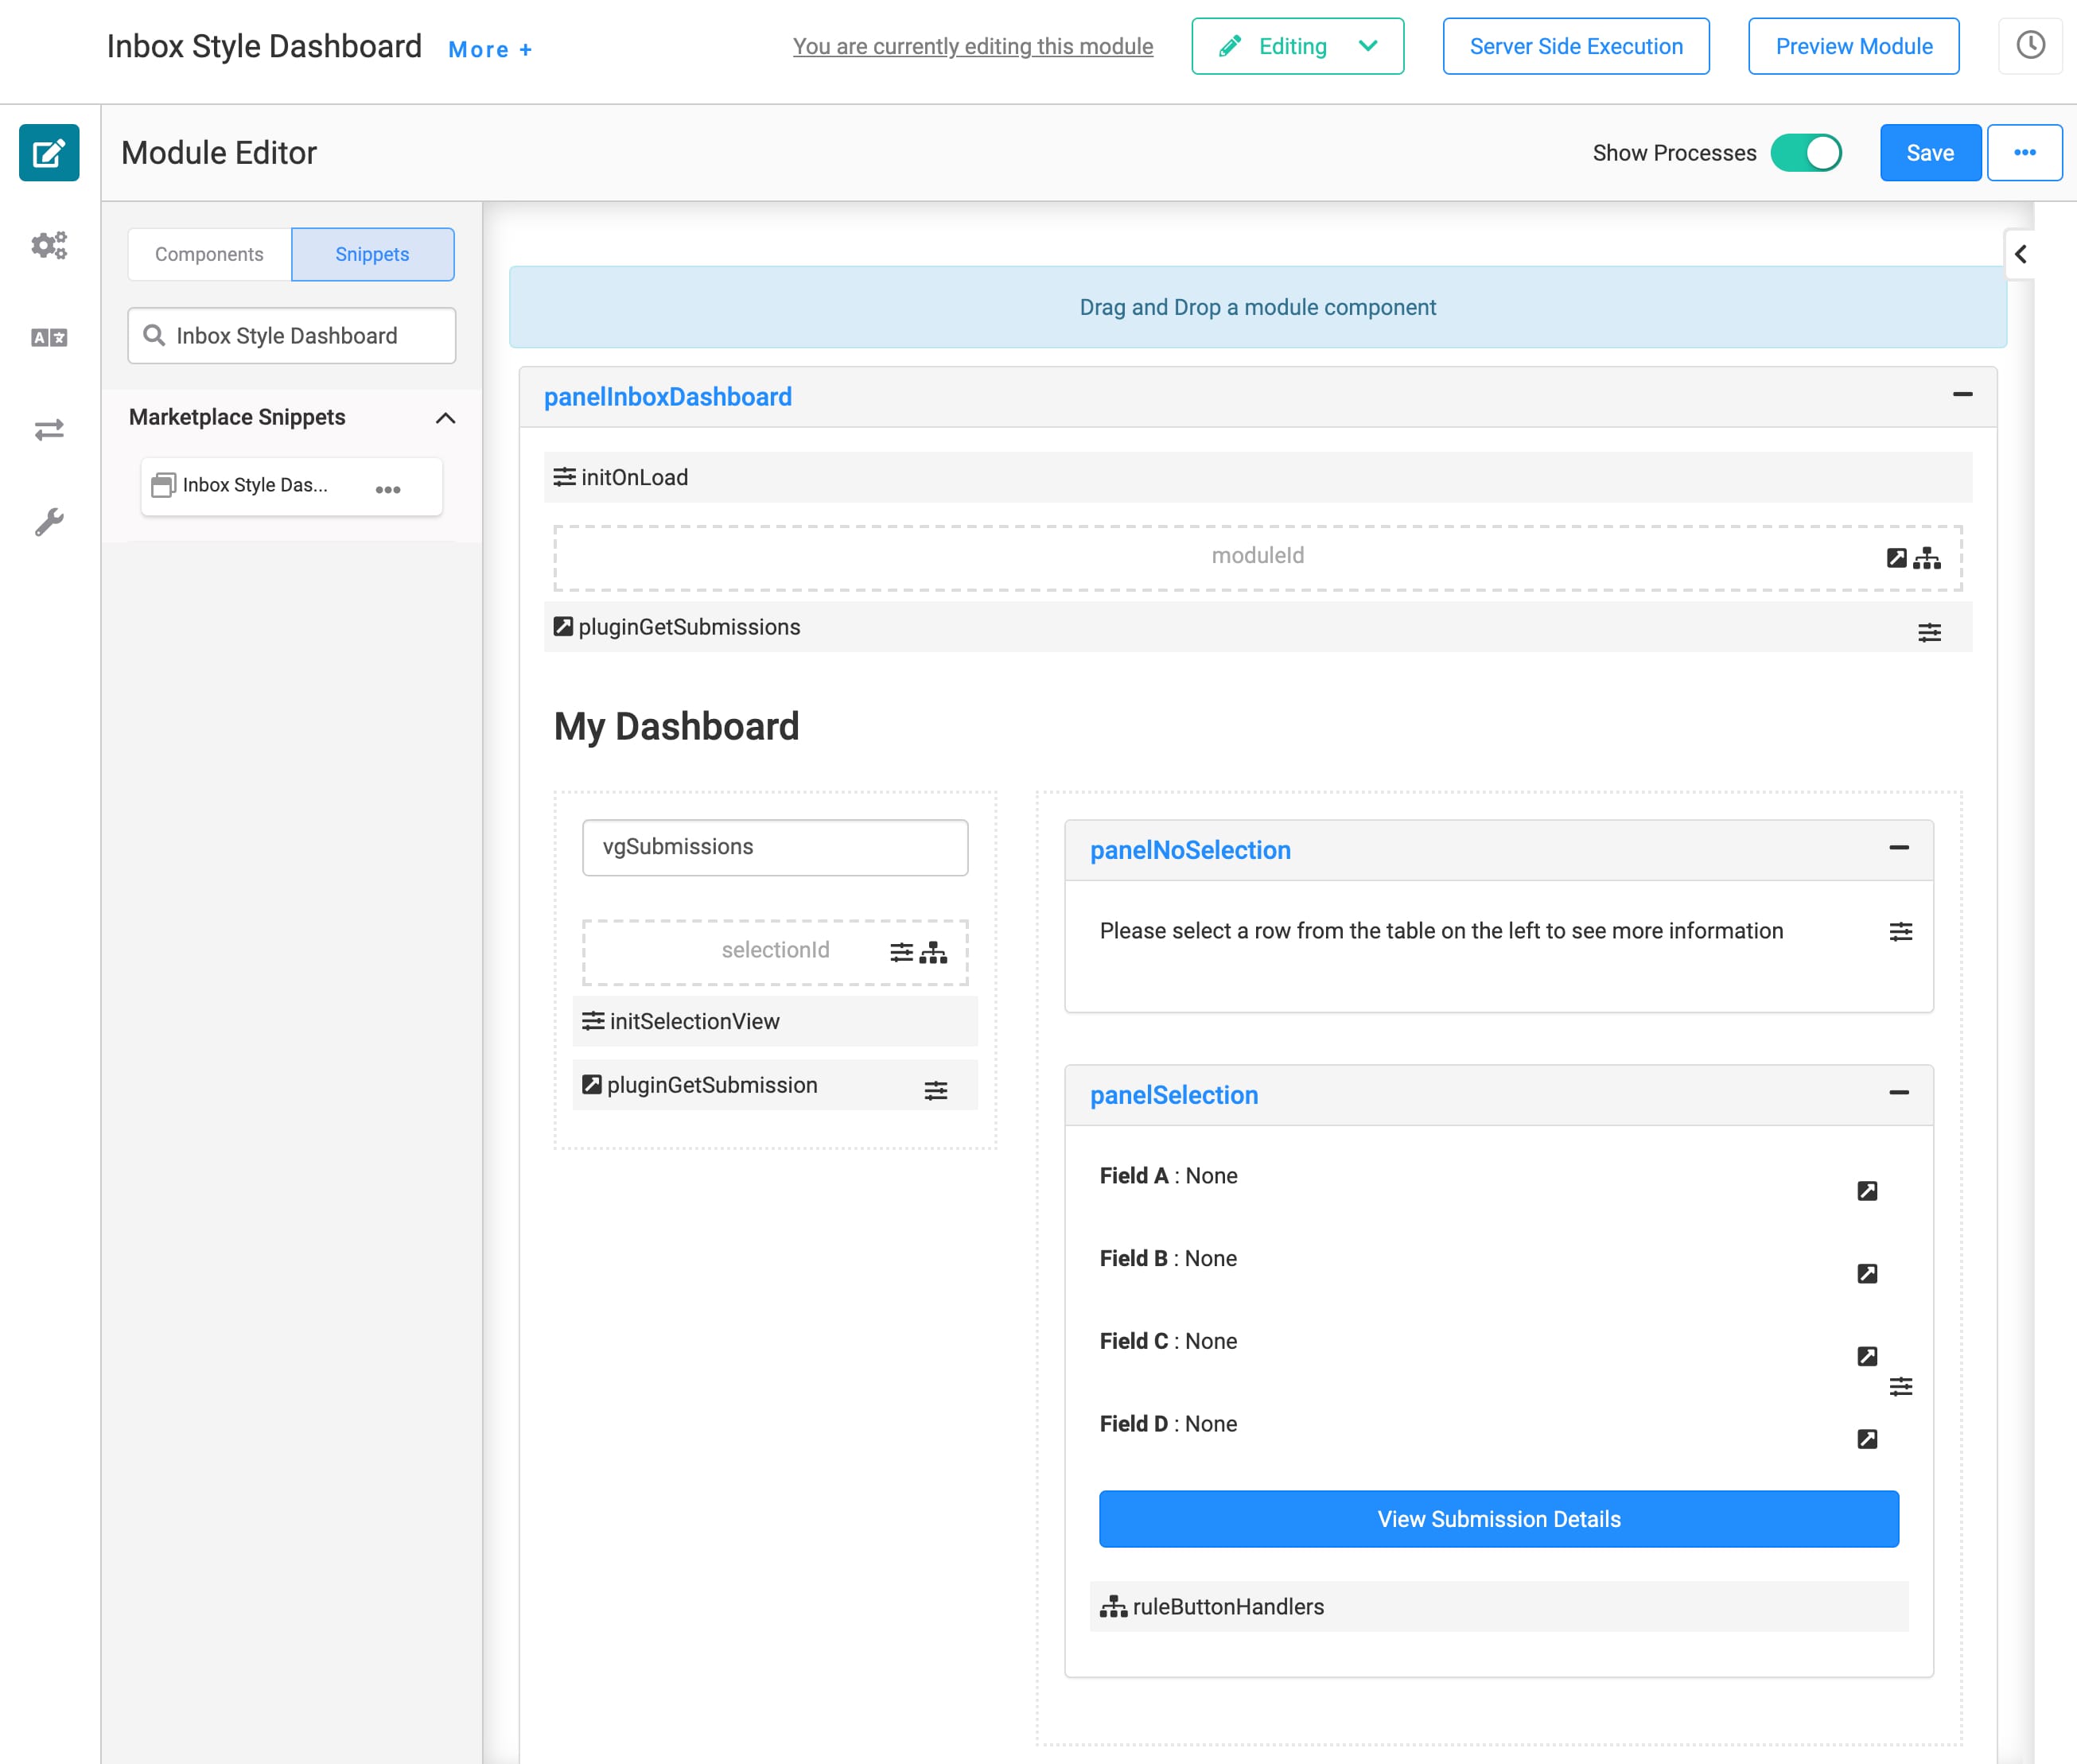
Task: Click the selectionId sliders icon
Action: pyautogui.click(x=901, y=952)
